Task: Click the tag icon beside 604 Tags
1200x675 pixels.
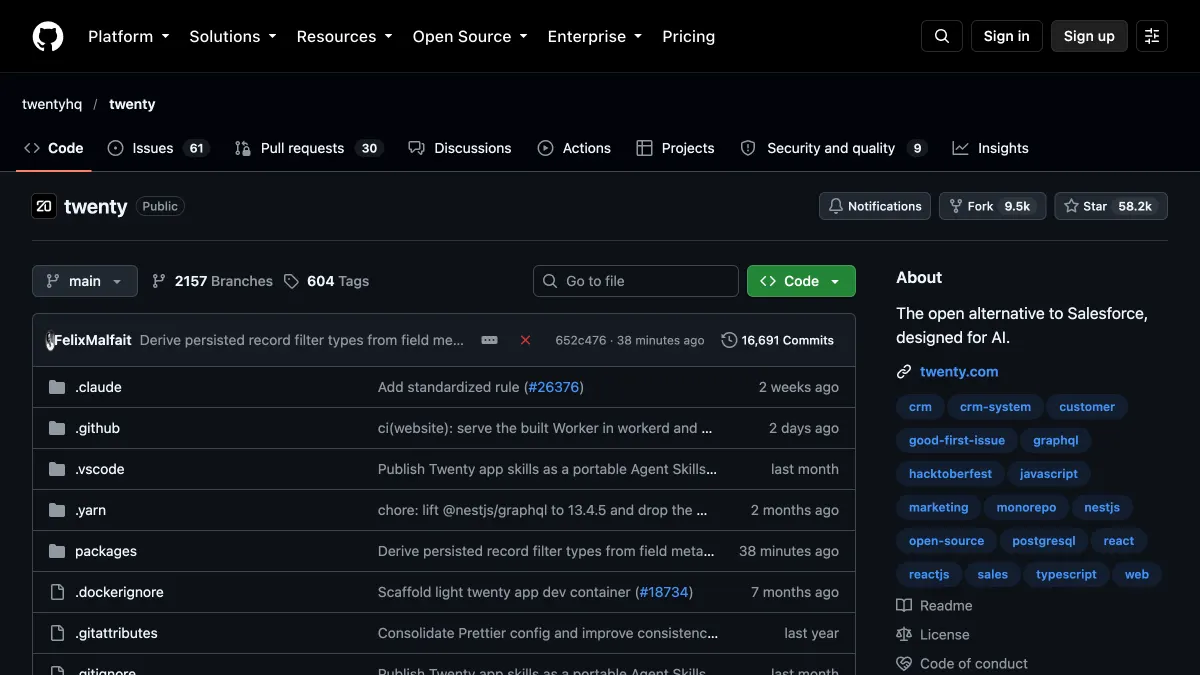Action: pyautogui.click(x=291, y=281)
